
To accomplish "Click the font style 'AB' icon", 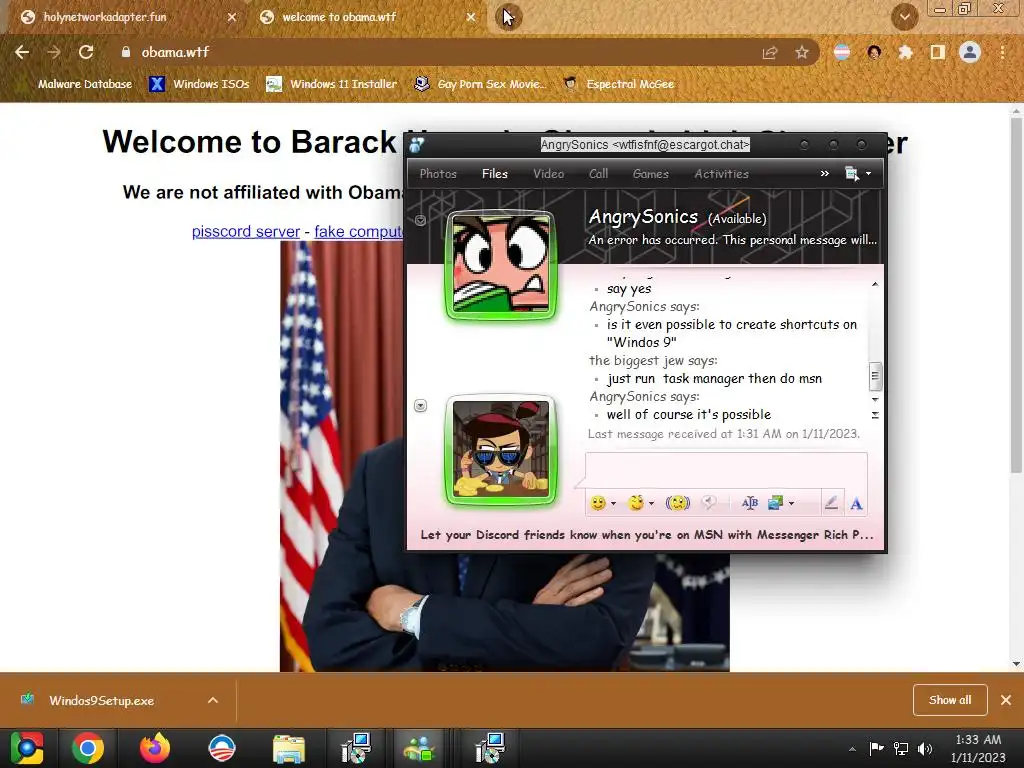I will (750, 503).
